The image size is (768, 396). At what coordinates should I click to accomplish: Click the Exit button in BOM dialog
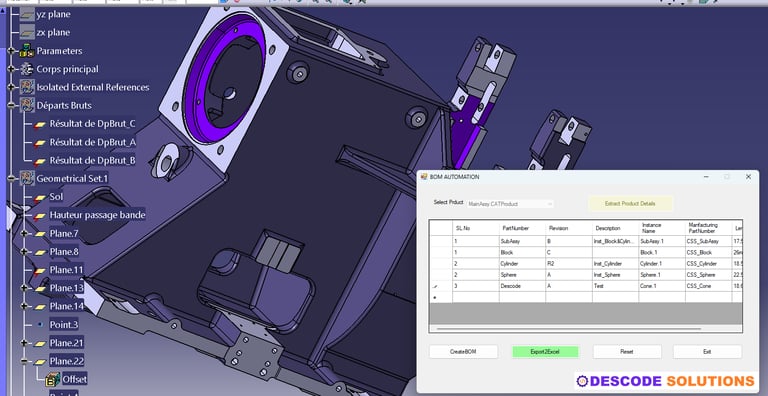pos(707,351)
